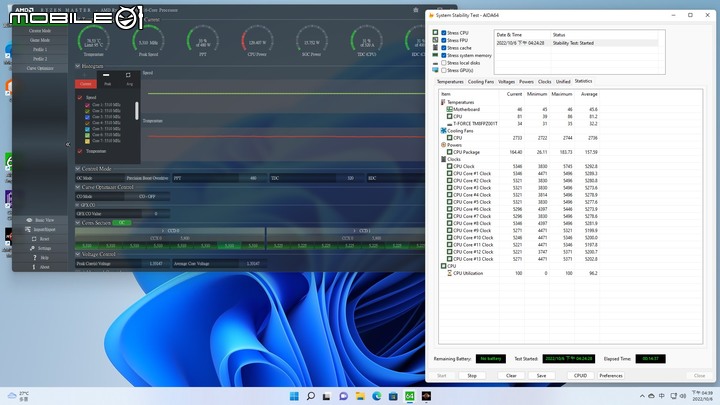Viewport: 720px width, 405px height.
Task: Open Basic View in Ryzen Master sidebar
Action: [x=40, y=220]
